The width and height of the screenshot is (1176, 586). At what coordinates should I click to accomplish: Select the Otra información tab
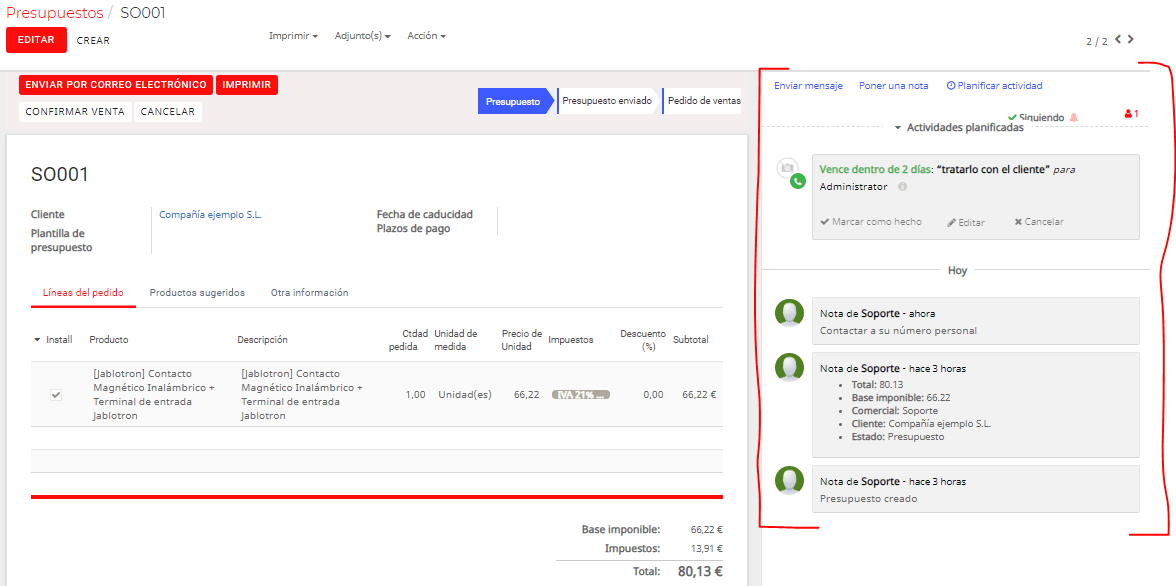(x=310, y=293)
